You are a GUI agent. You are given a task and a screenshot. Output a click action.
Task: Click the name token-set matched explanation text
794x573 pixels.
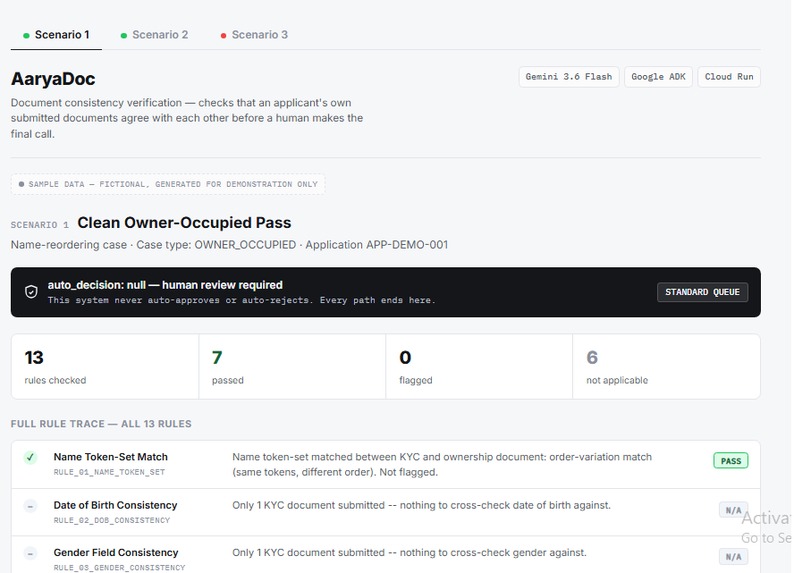[442, 465]
